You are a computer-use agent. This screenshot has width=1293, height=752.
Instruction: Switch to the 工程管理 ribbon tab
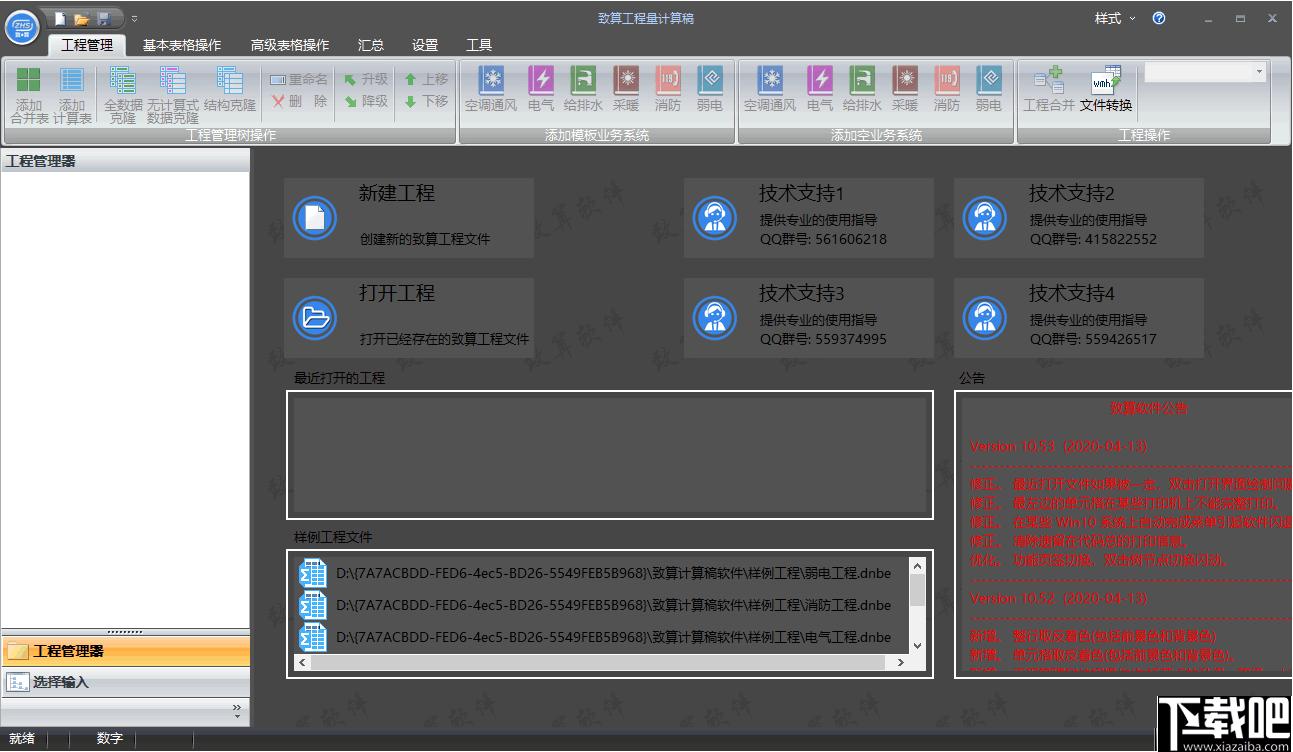coord(87,45)
